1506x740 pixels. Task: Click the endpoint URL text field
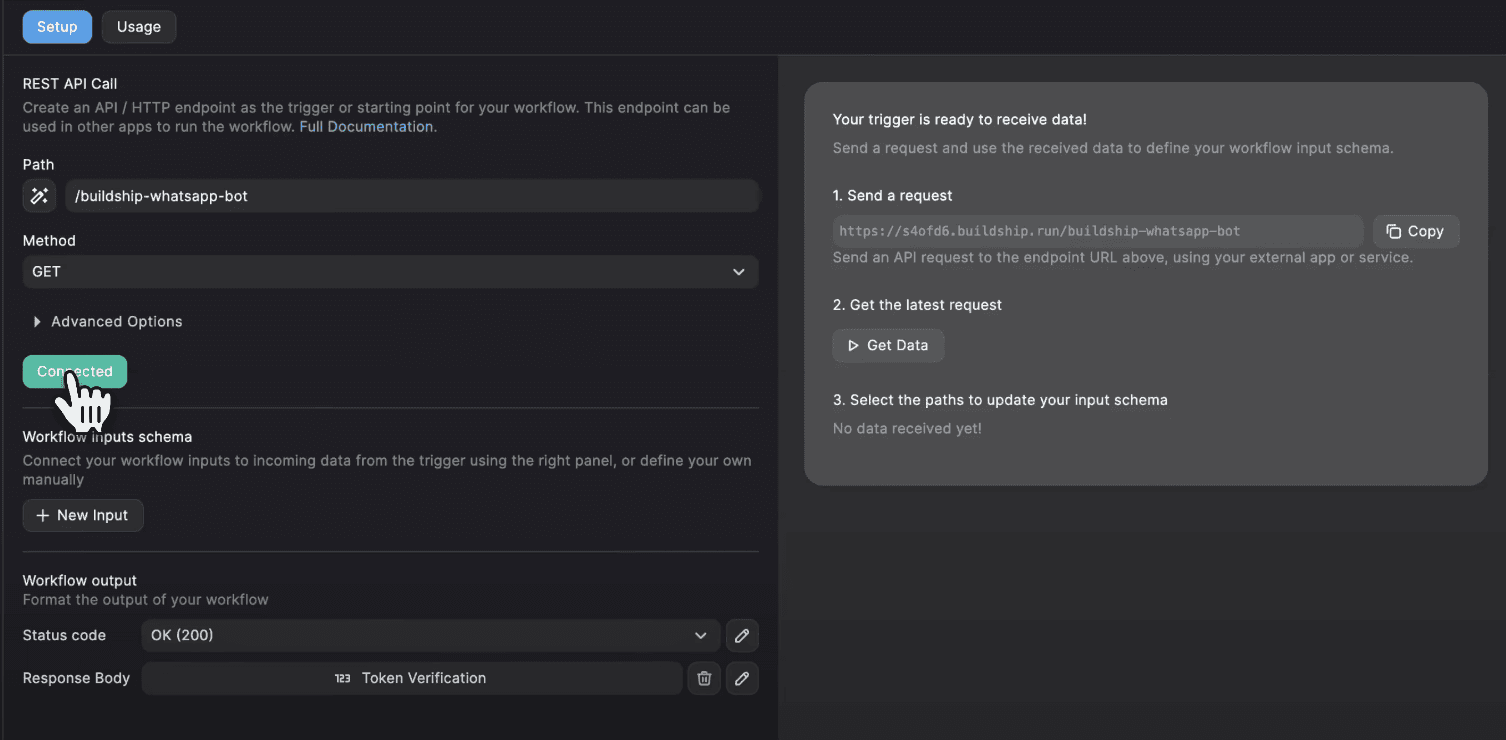[1098, 231]
